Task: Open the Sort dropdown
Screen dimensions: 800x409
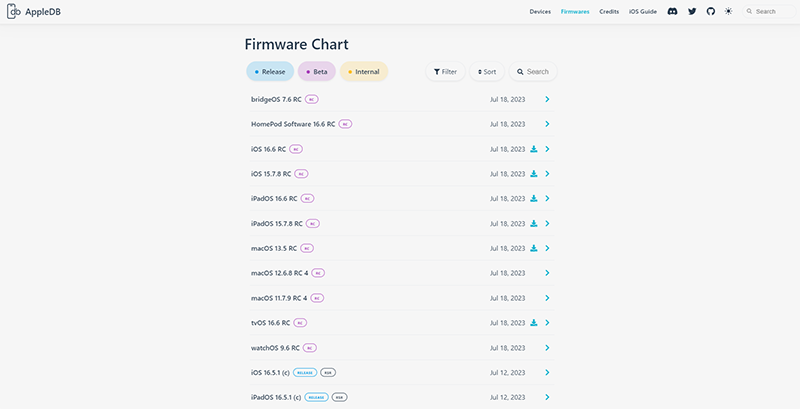Action: click(x=487, y=71)
